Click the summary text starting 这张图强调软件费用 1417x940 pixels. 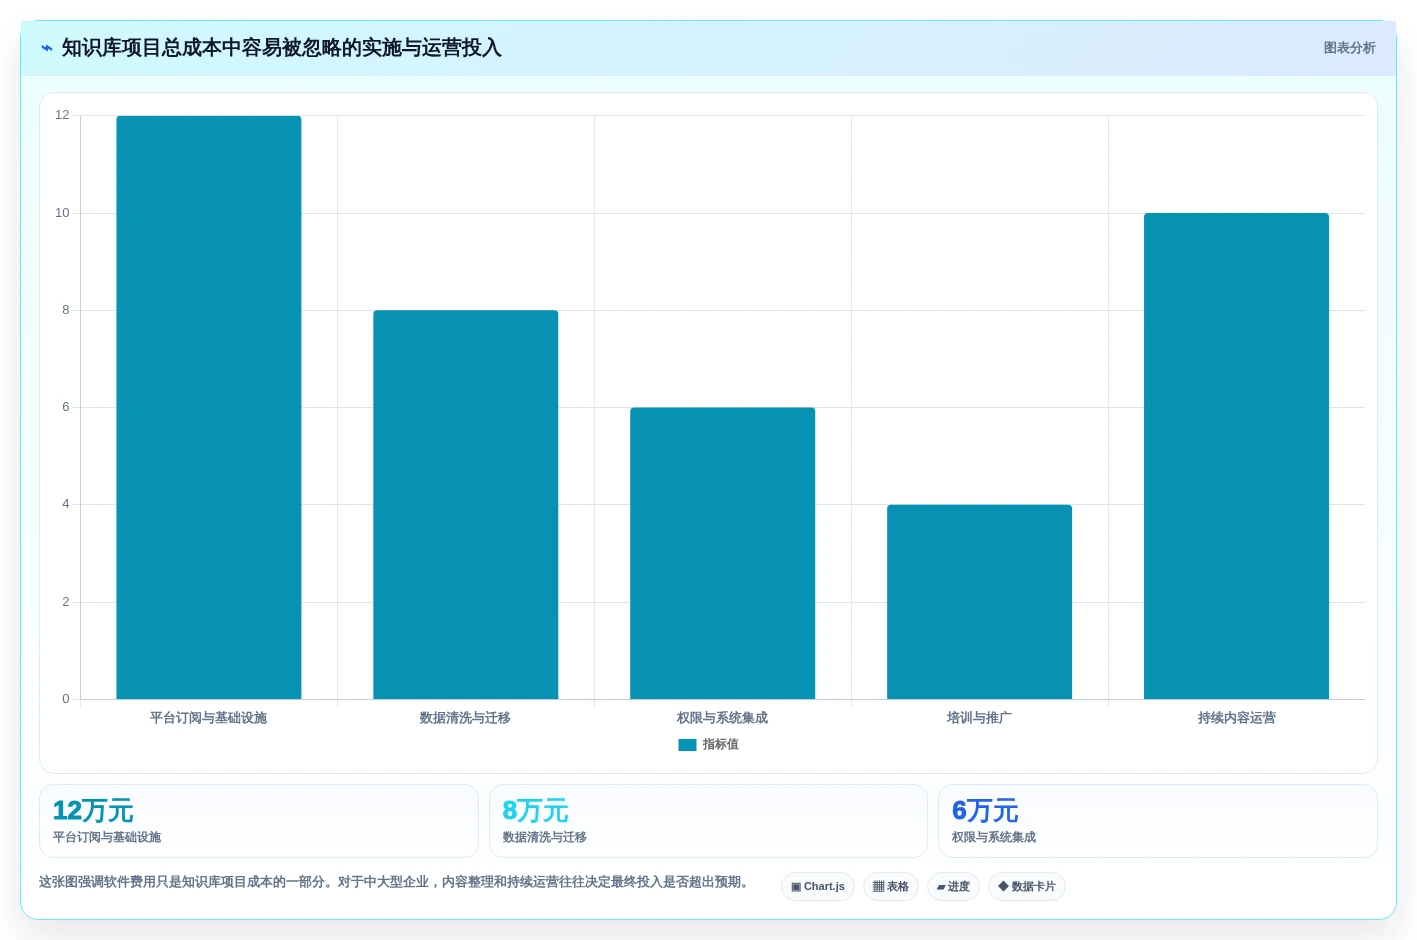[x=396, y=882]
